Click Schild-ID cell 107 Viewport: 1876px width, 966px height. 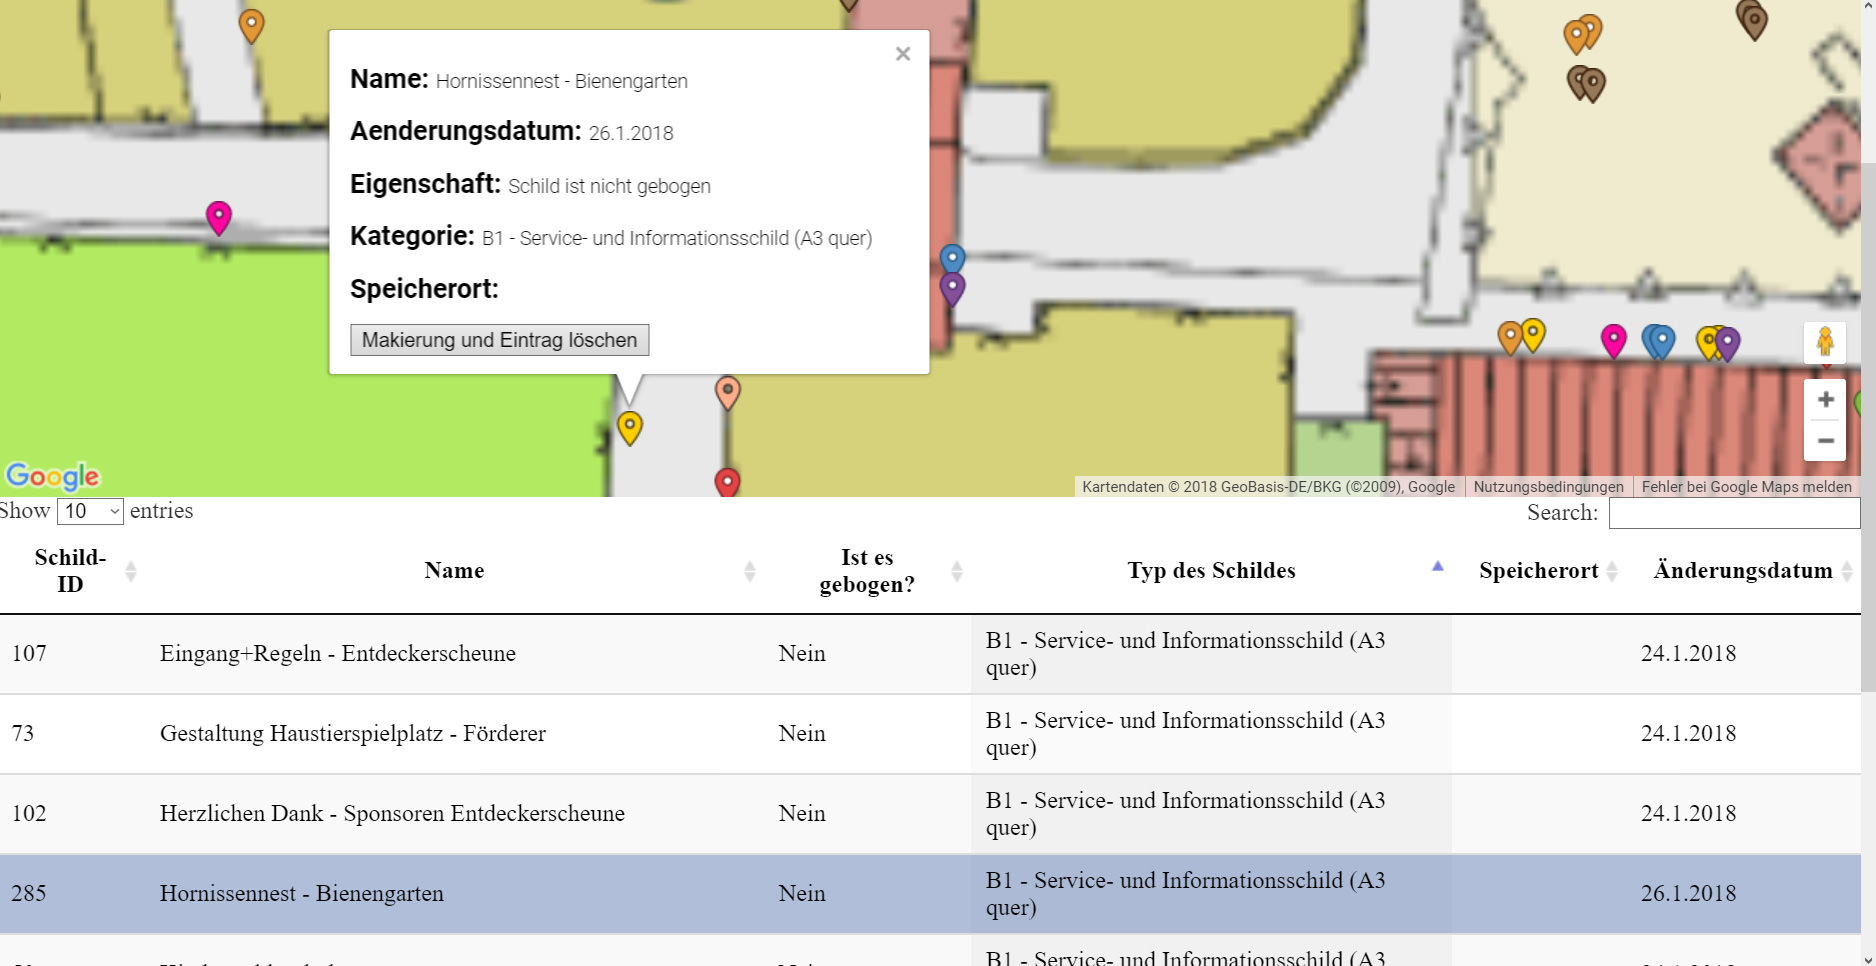pyautogui.click(x=29, y=654)
